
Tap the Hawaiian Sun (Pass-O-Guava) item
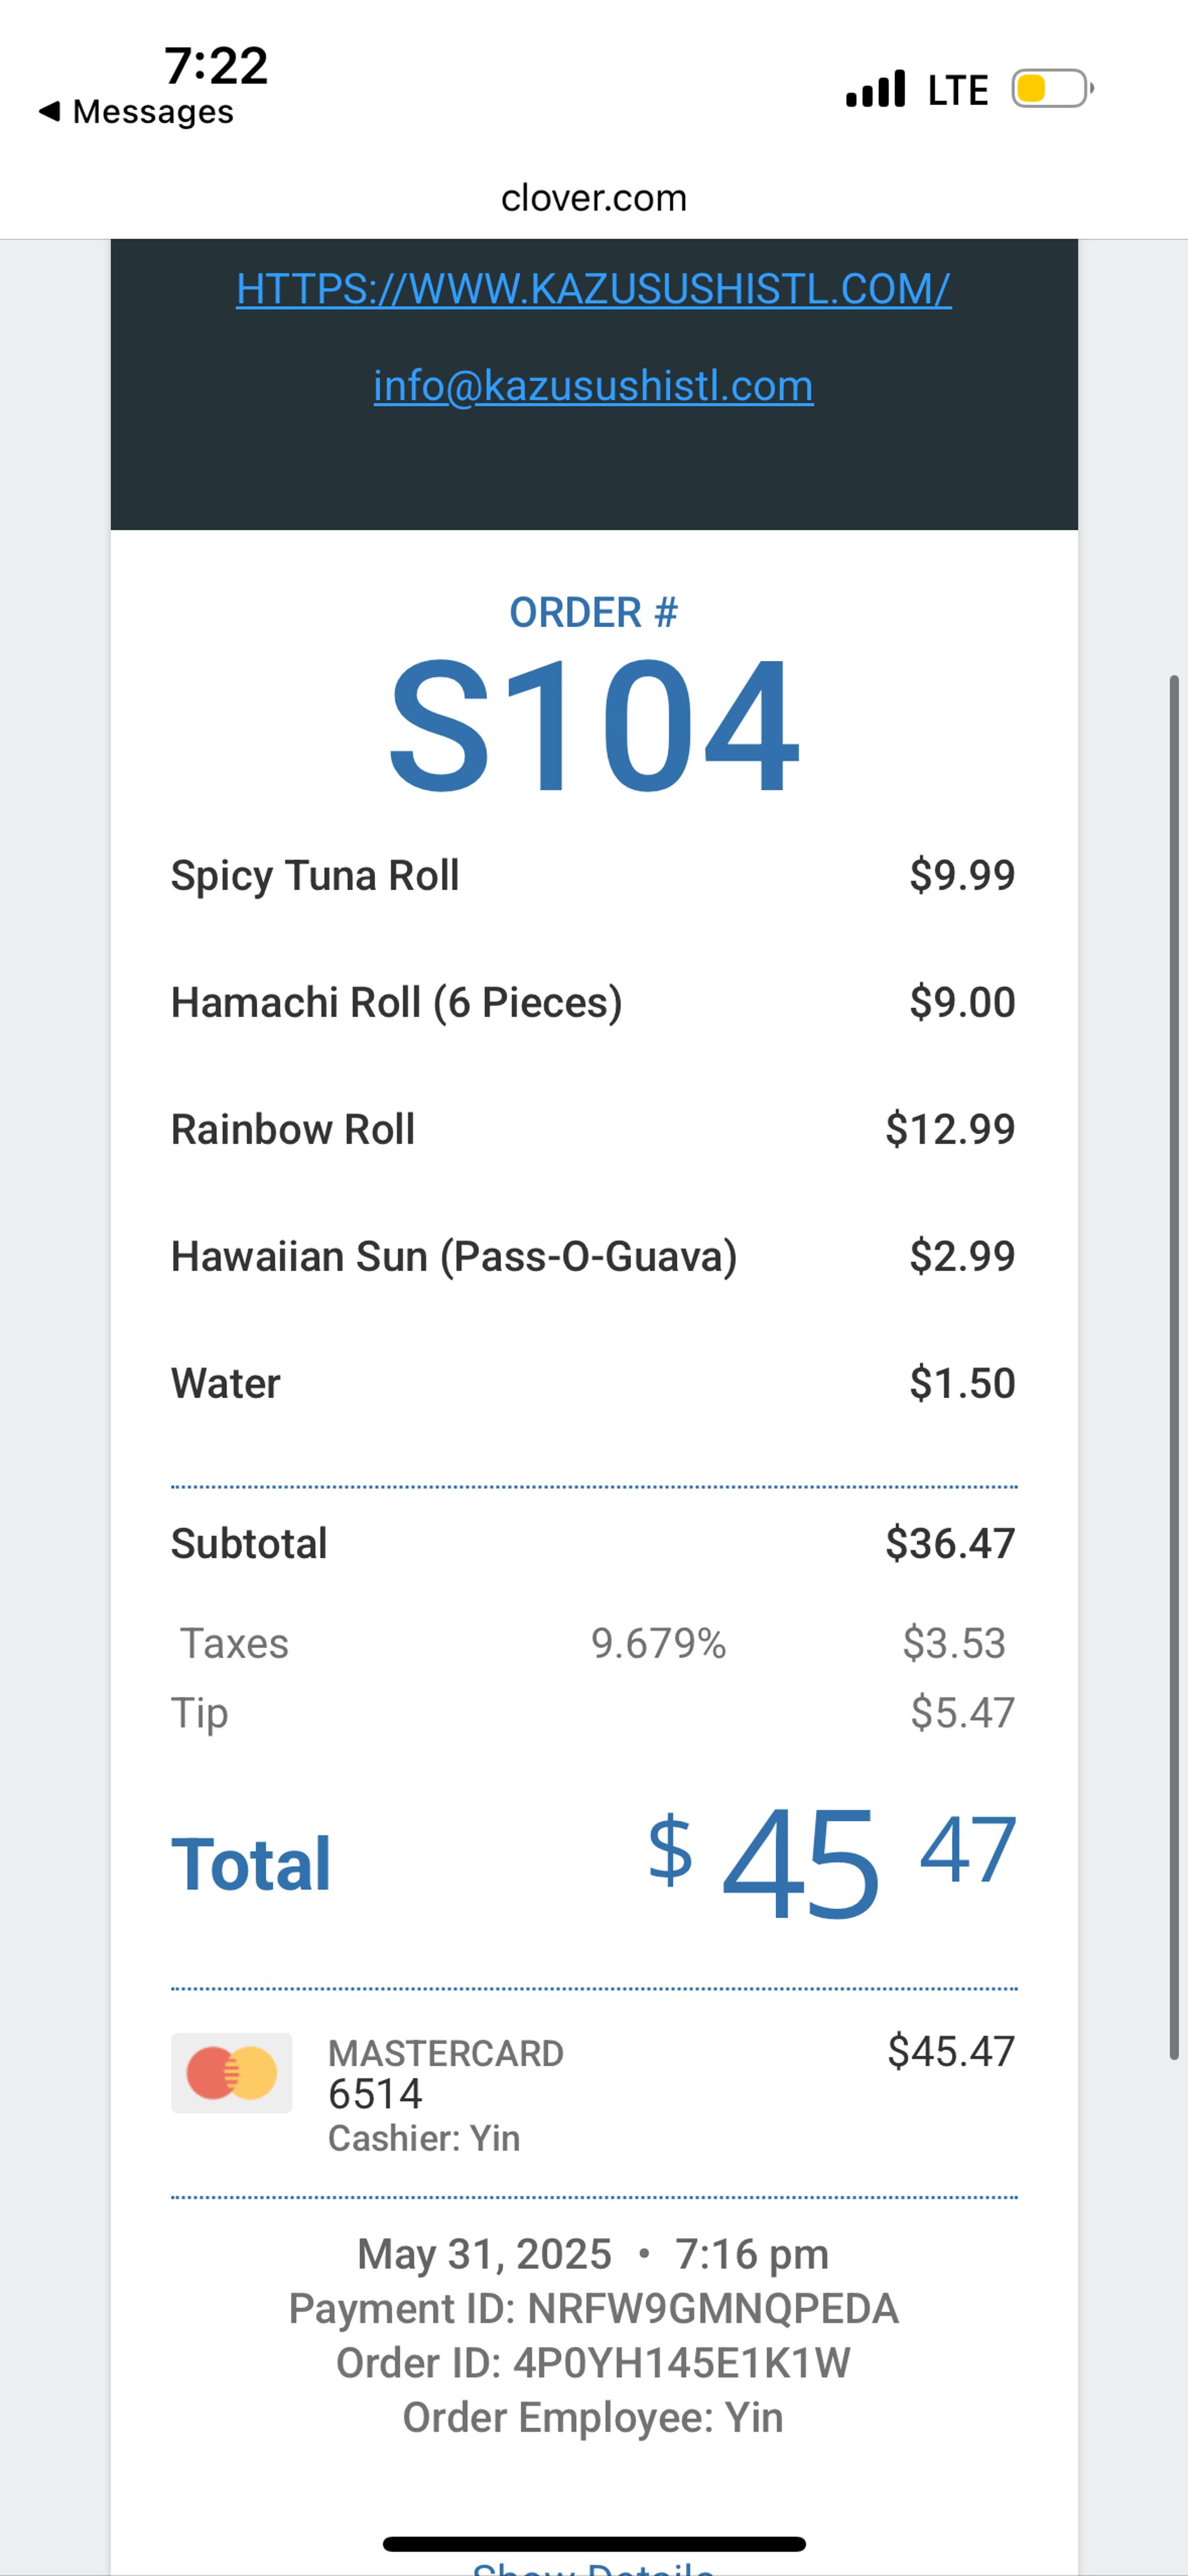454,1257
